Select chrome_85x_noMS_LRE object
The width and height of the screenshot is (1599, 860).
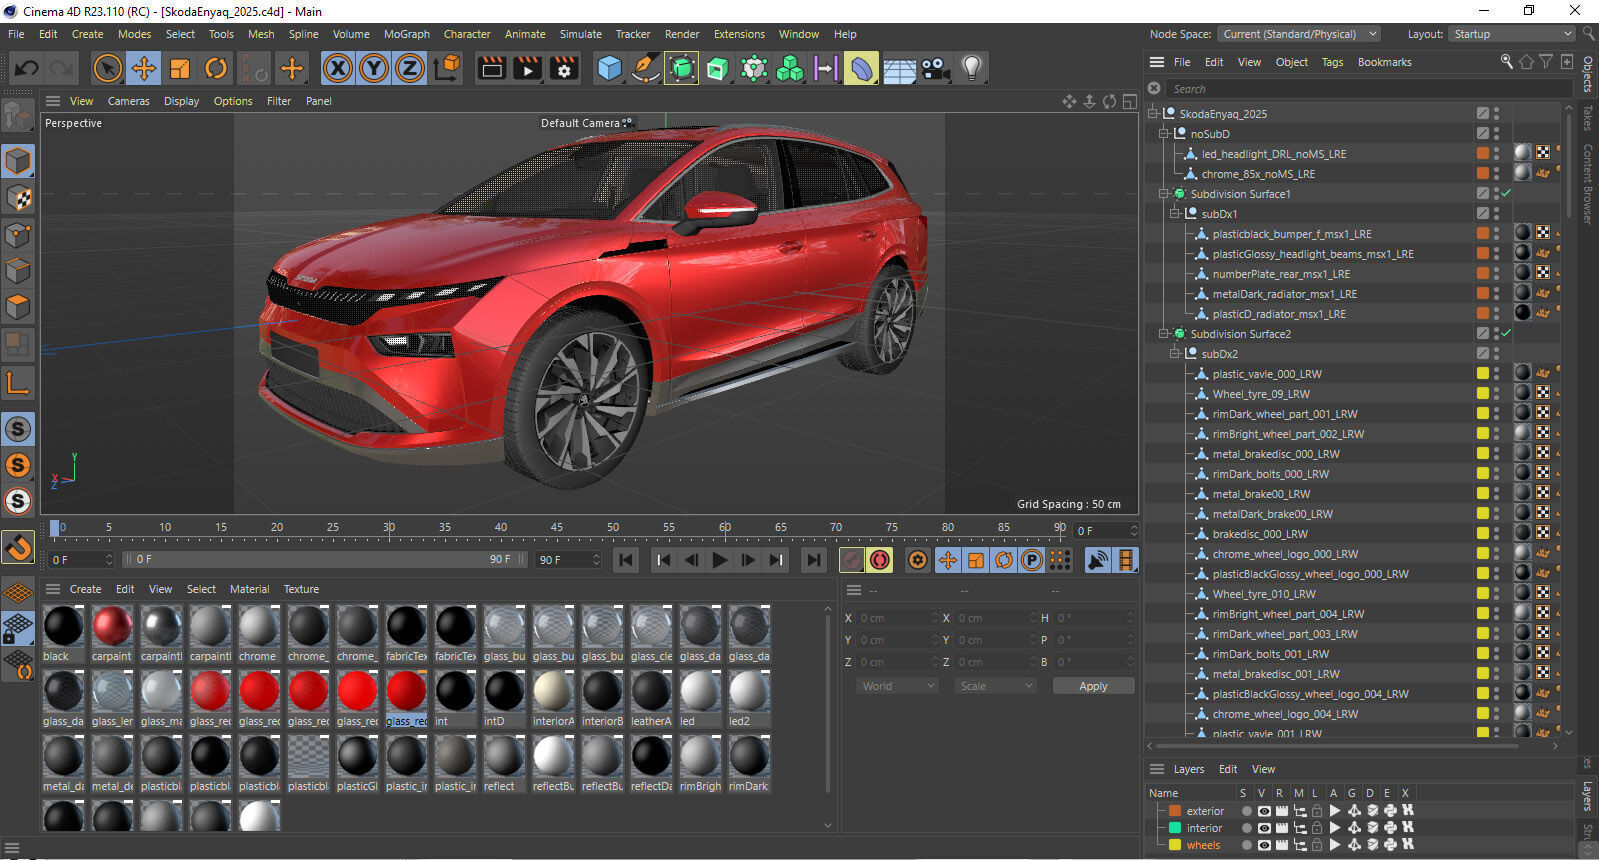(x=1258, y=174)
